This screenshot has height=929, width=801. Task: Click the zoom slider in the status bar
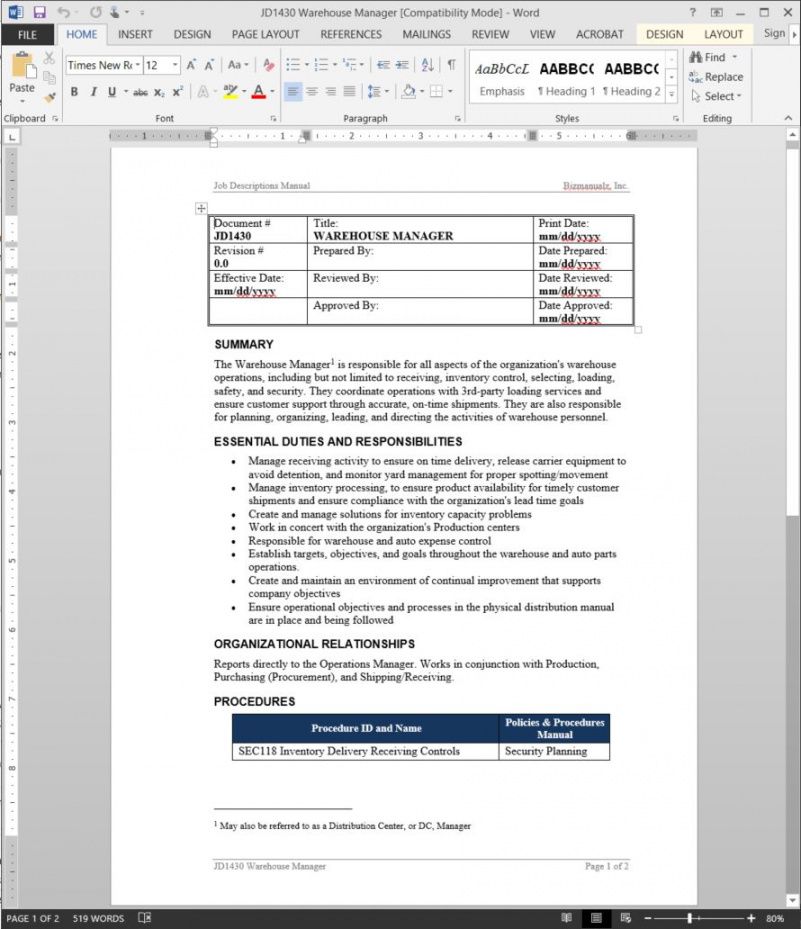[x=690, y=918]
